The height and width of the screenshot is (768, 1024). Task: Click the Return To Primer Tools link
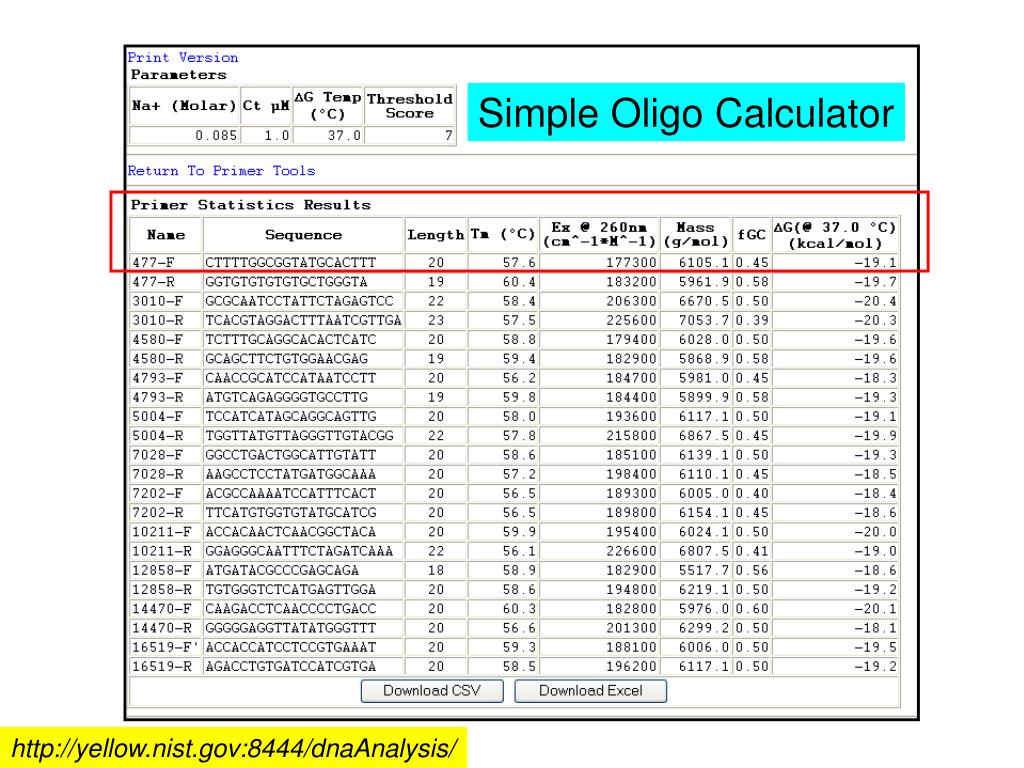221,171
